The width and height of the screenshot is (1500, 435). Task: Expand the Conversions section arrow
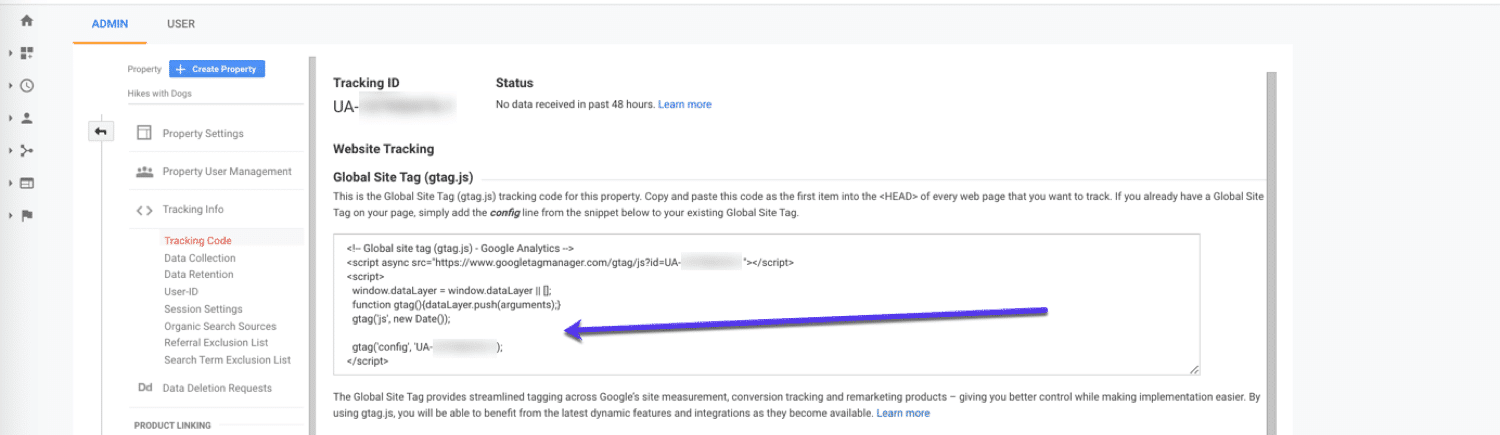click(10, 215)
